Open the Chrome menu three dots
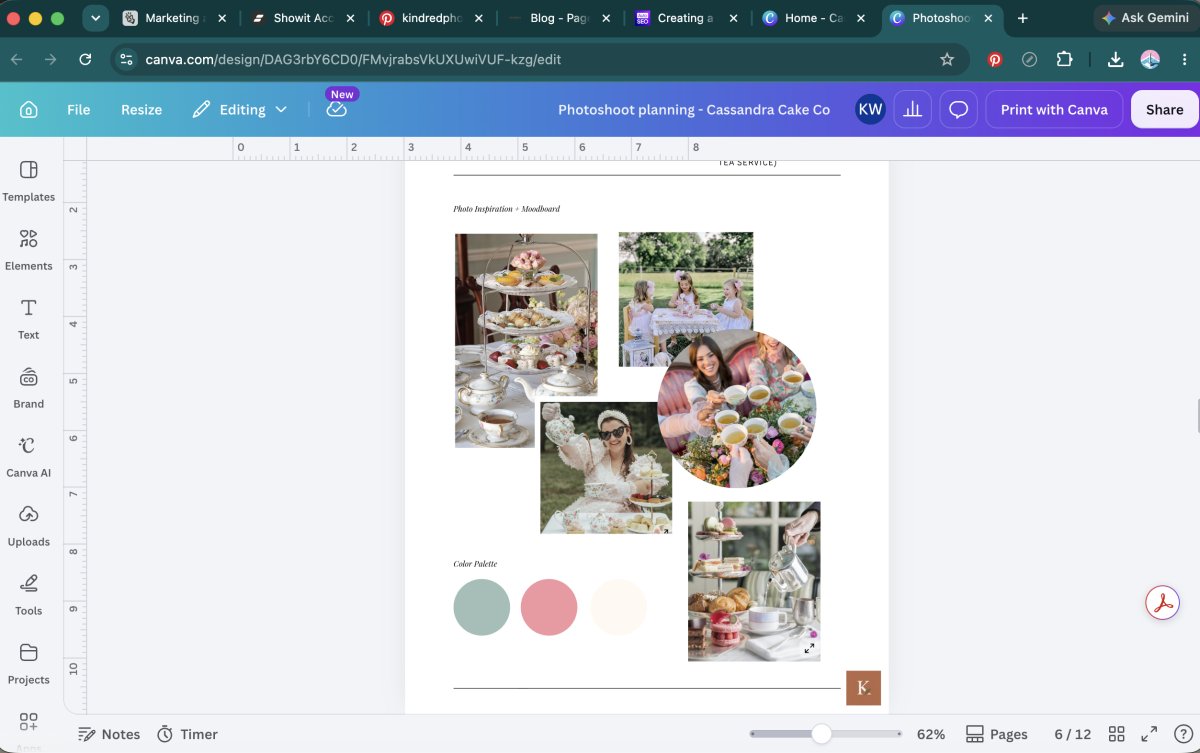 click(x=1184, y=59)
